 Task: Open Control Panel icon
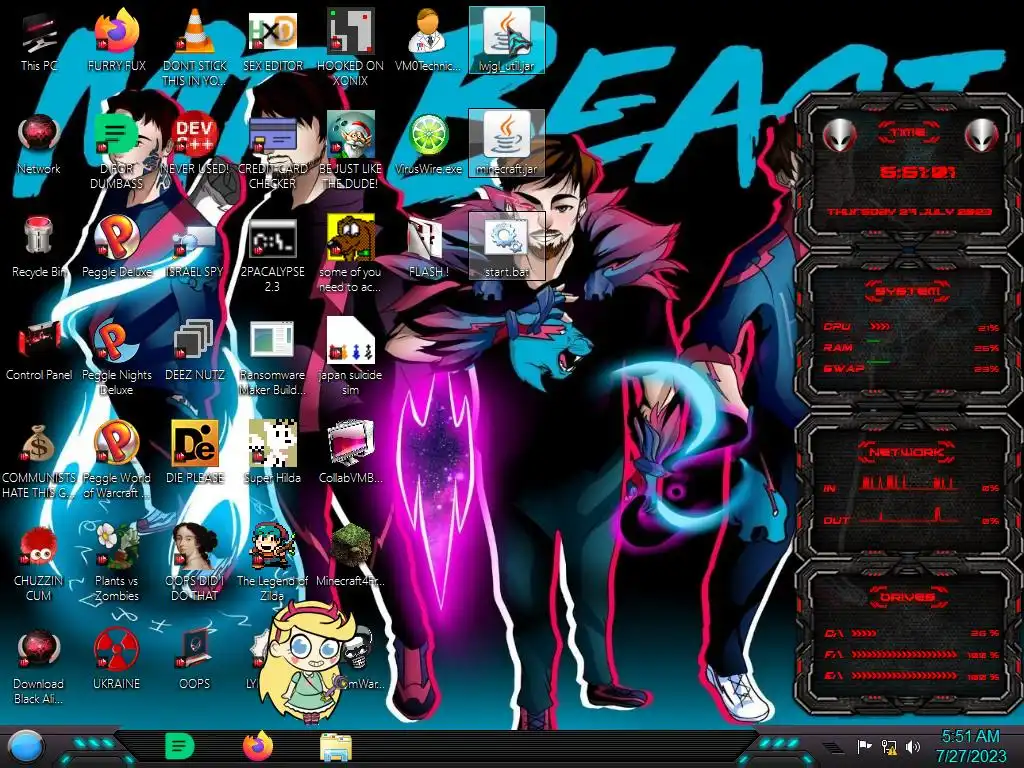coord(39,350)
